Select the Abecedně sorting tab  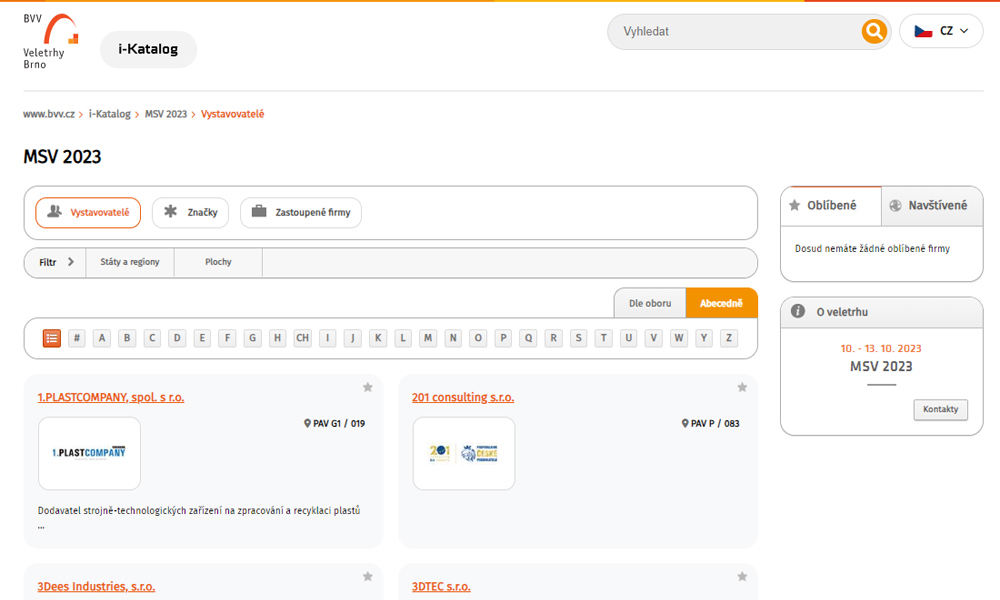(x=721, y=303)
